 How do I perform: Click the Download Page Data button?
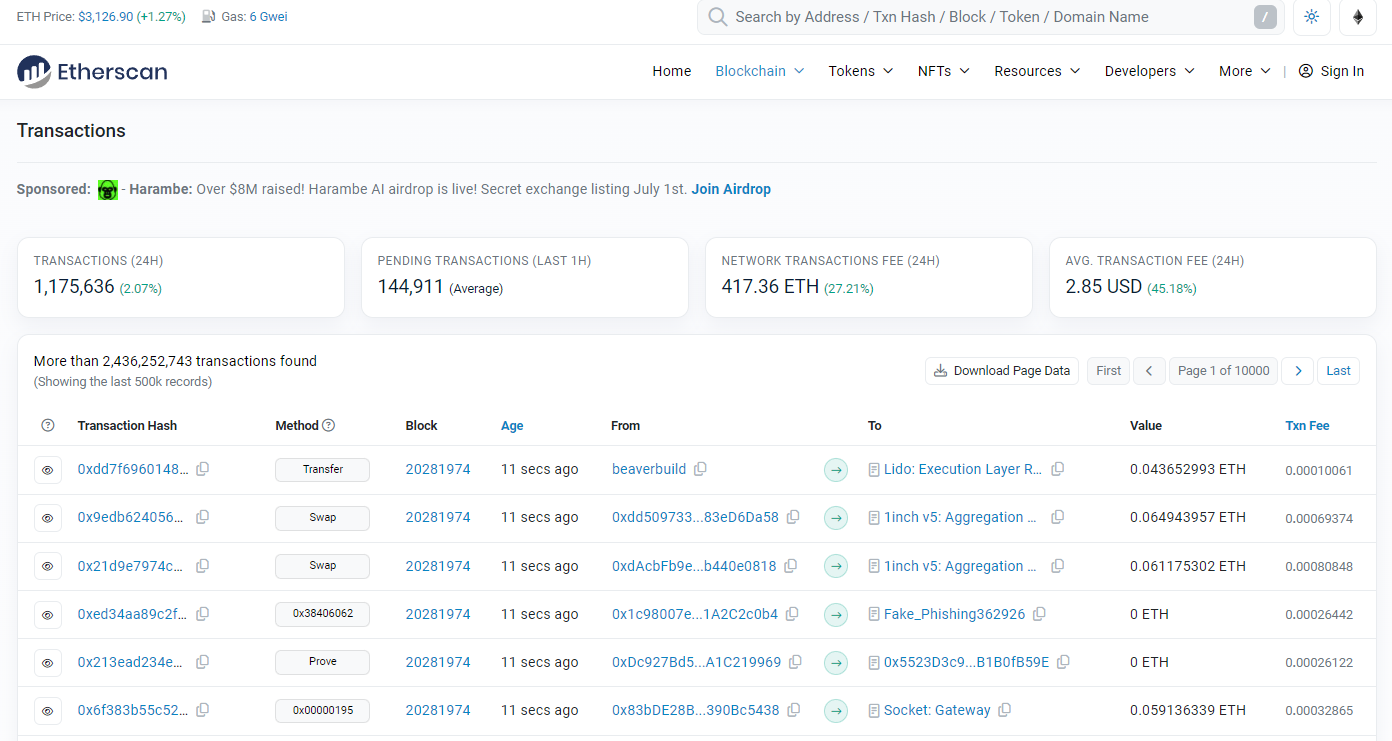1002,371
